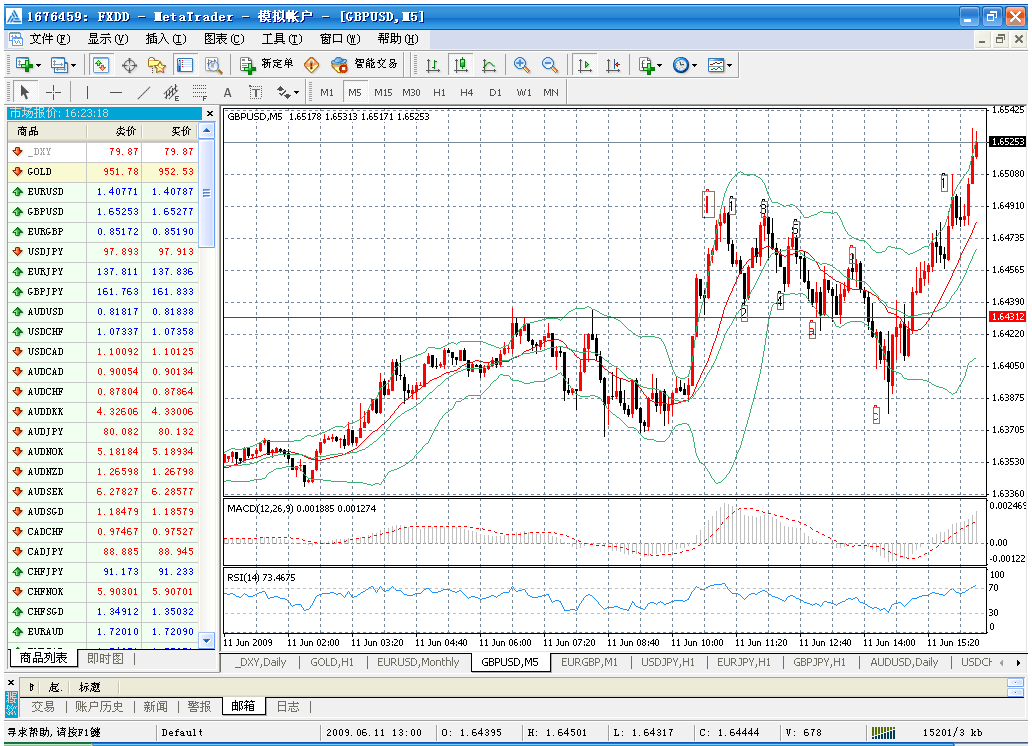Expand the templates dropdown arrow
Viewport: 1032px width, 746px height.
(x=729, y=65)
